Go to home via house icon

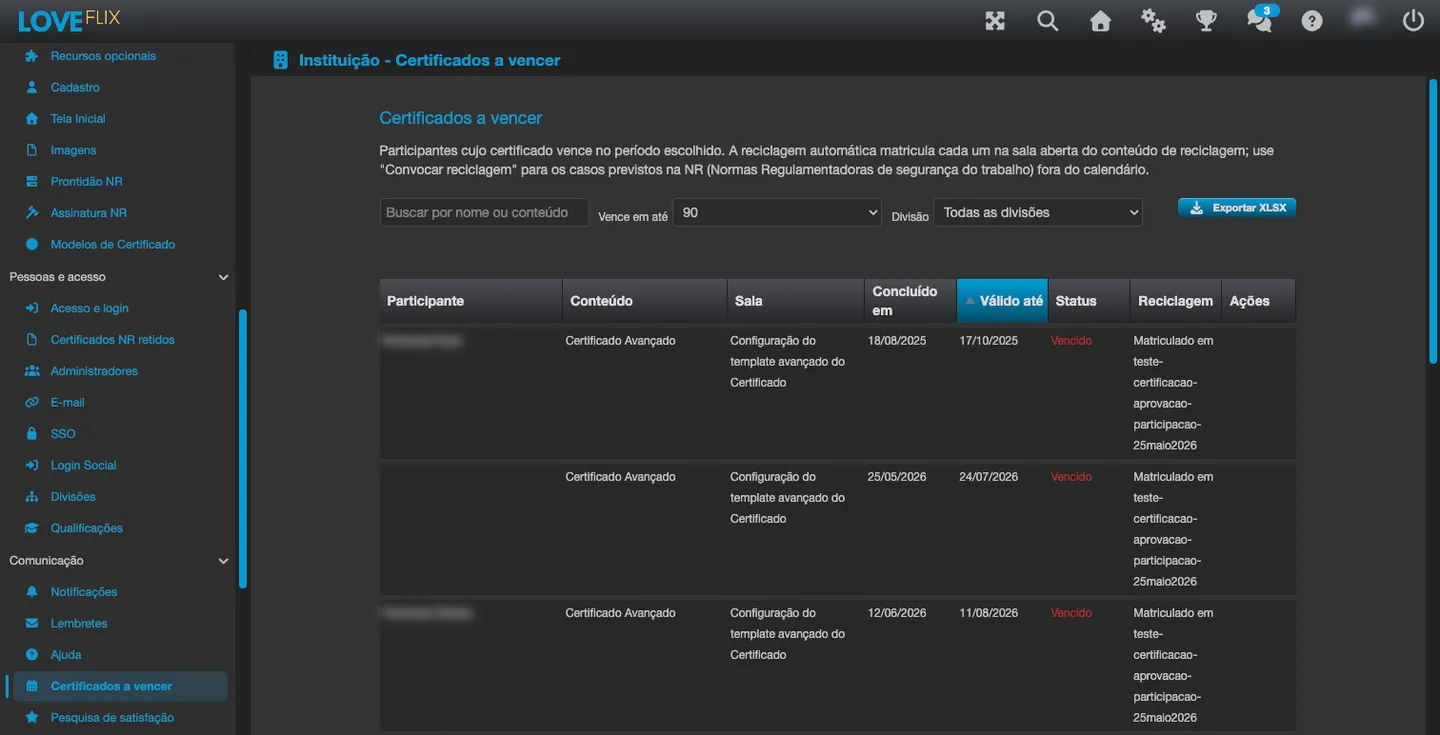click(1101, 20)
